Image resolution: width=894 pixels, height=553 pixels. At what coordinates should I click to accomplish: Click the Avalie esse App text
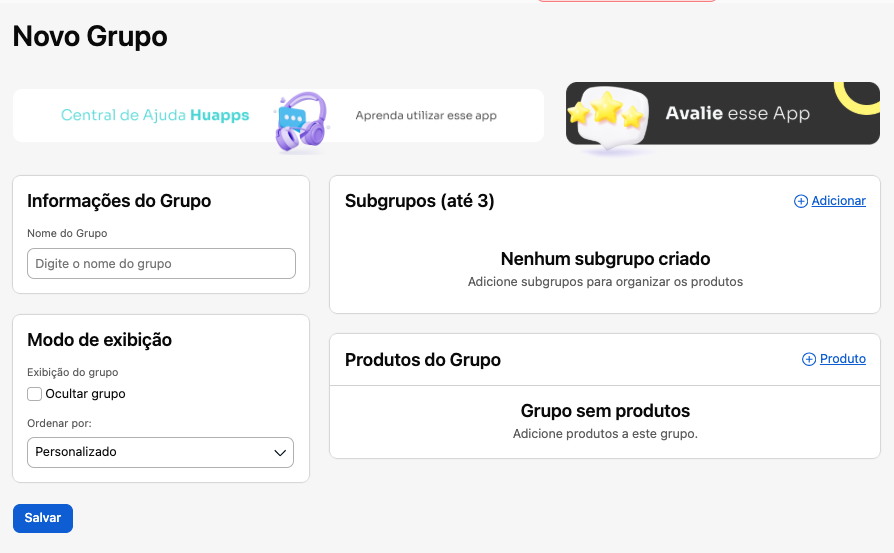pos(738,113)
